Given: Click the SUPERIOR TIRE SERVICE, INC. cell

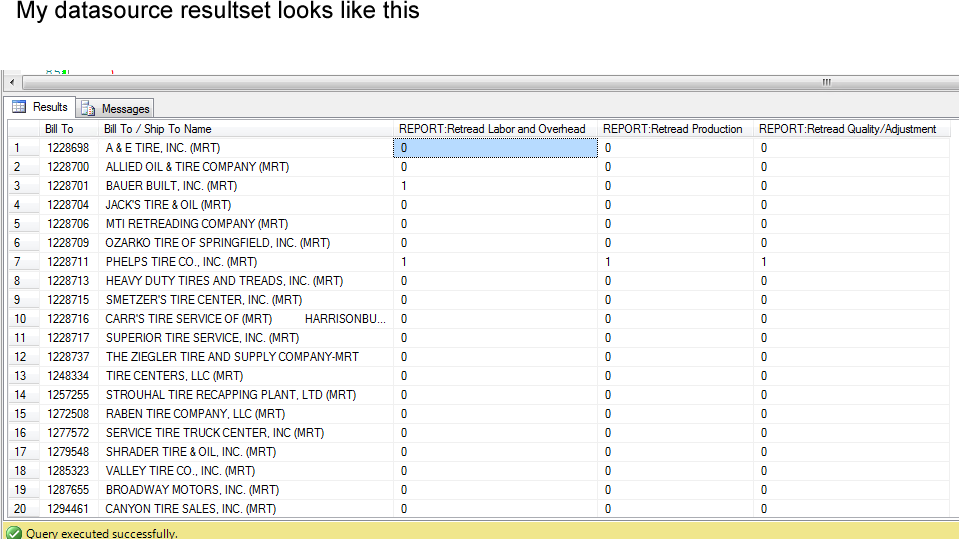Looking at the screenshot, I should (246, 338).
